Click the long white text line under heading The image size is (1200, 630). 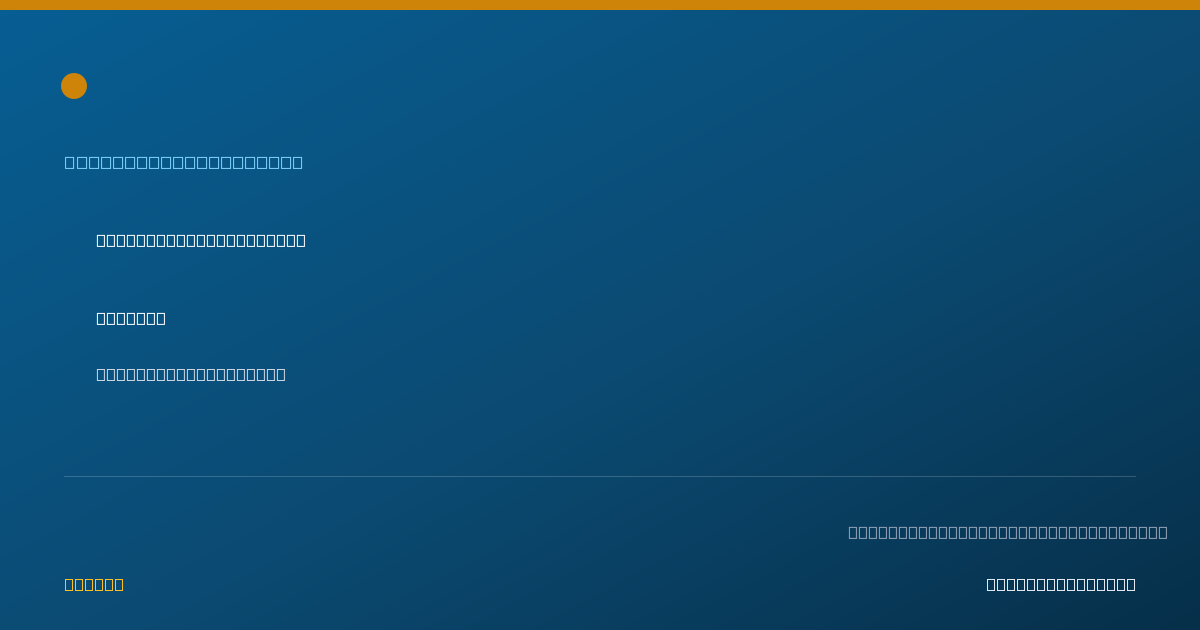click(x=201, y=240)
